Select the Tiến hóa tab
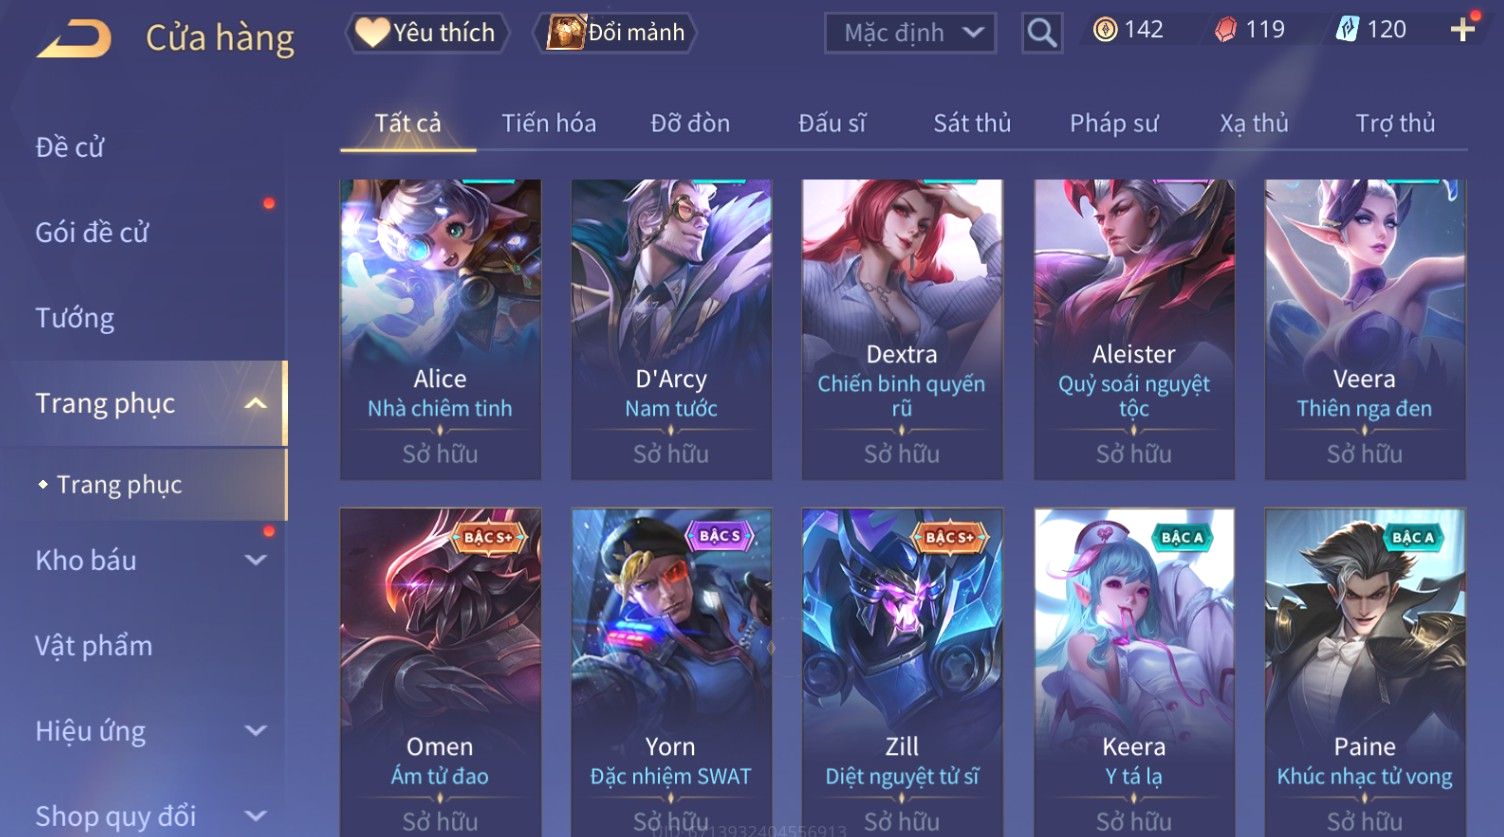This screenshot has width=1504, height=837. tap(549, 123)
